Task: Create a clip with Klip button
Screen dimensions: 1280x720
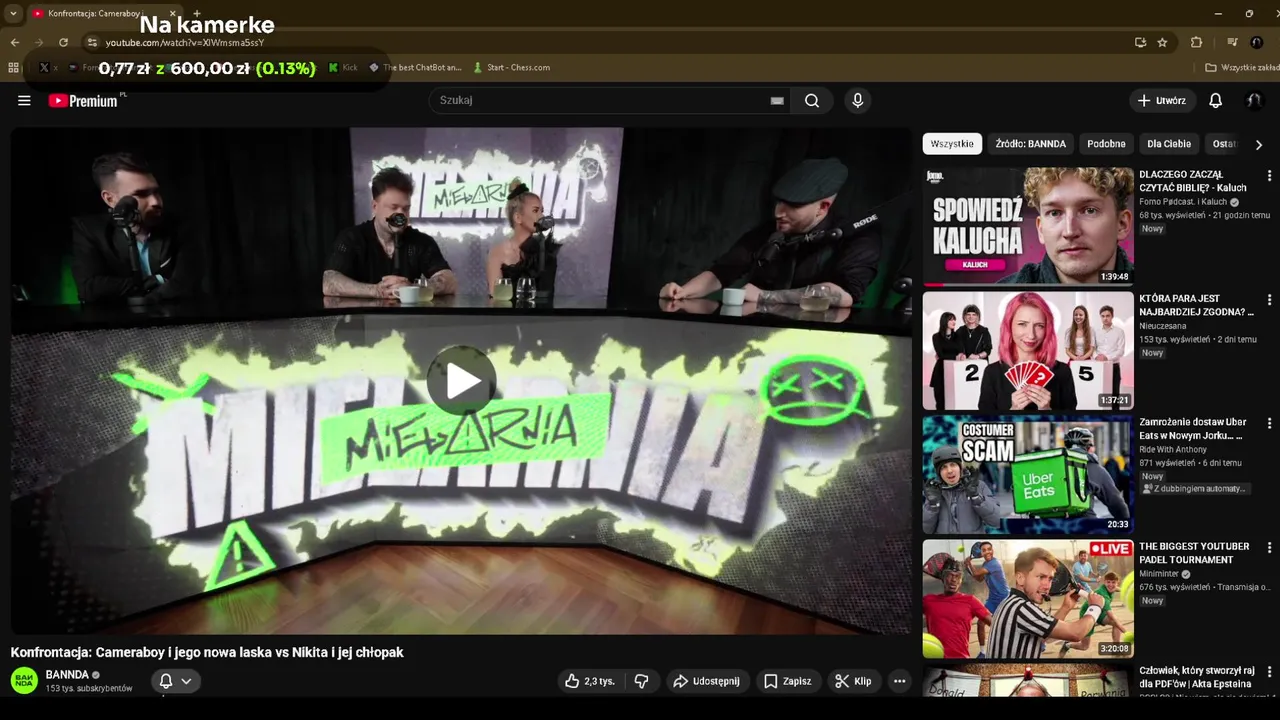Action: 853,681
